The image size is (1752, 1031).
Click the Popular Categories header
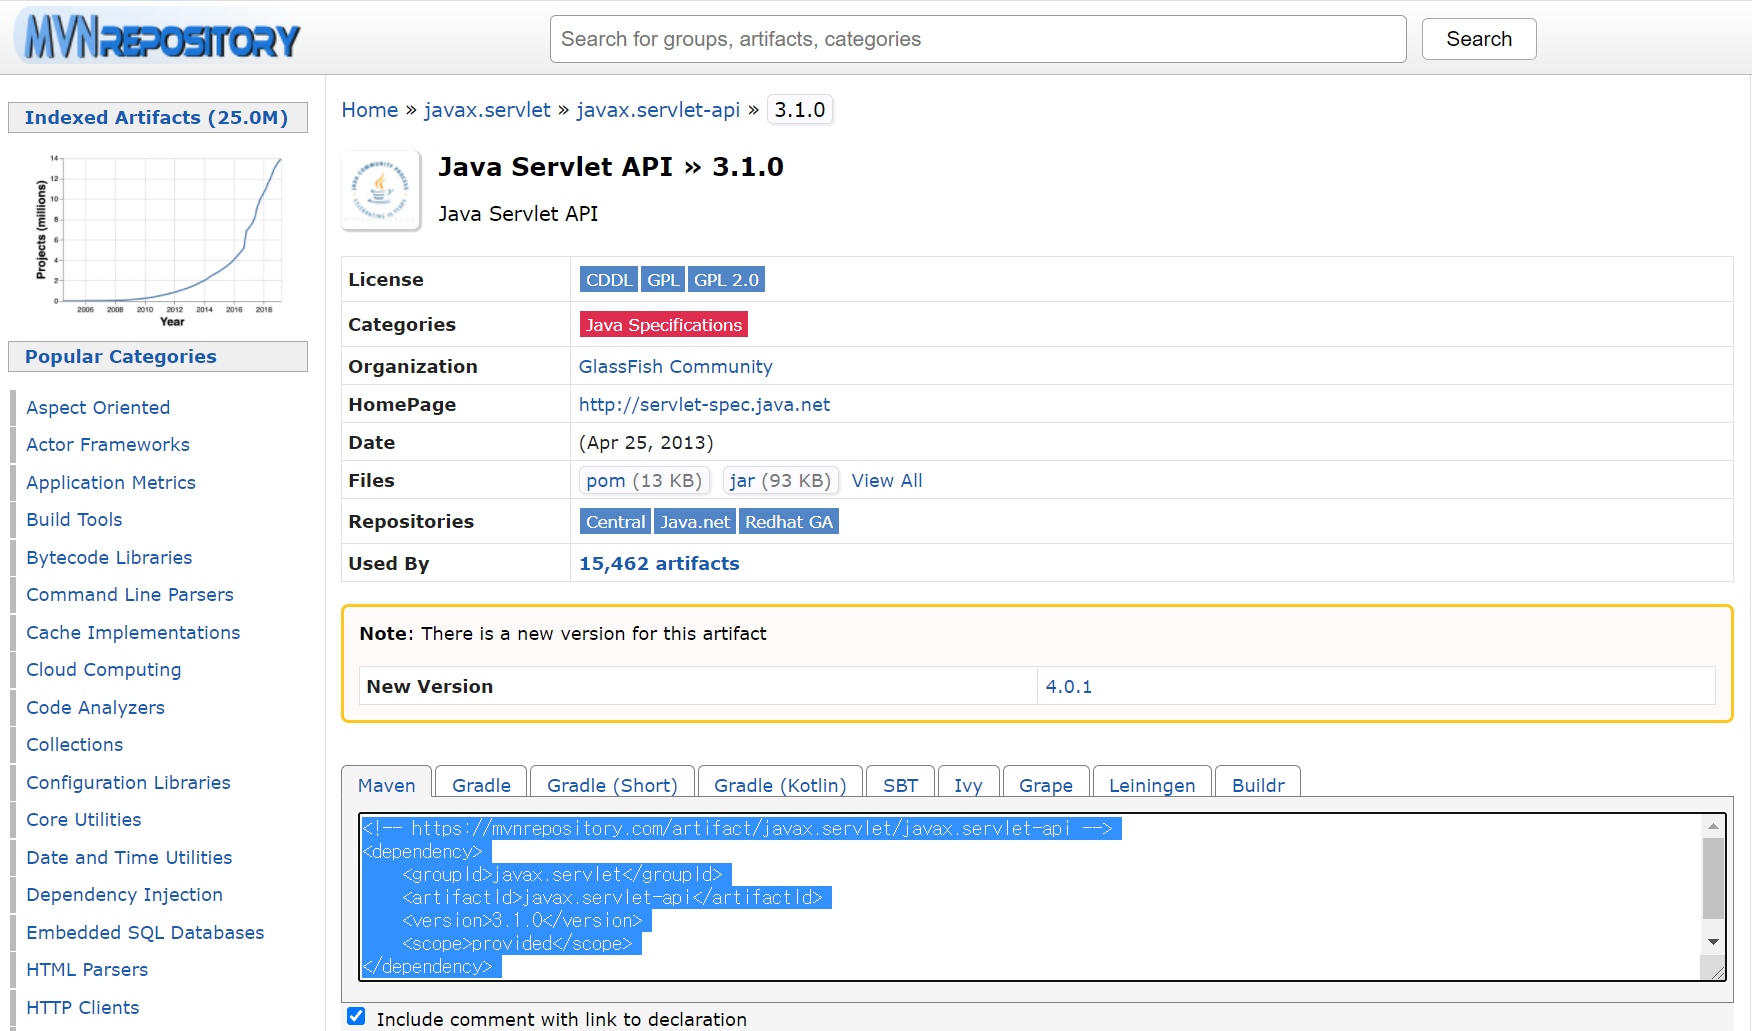click(x=158, y=356)
